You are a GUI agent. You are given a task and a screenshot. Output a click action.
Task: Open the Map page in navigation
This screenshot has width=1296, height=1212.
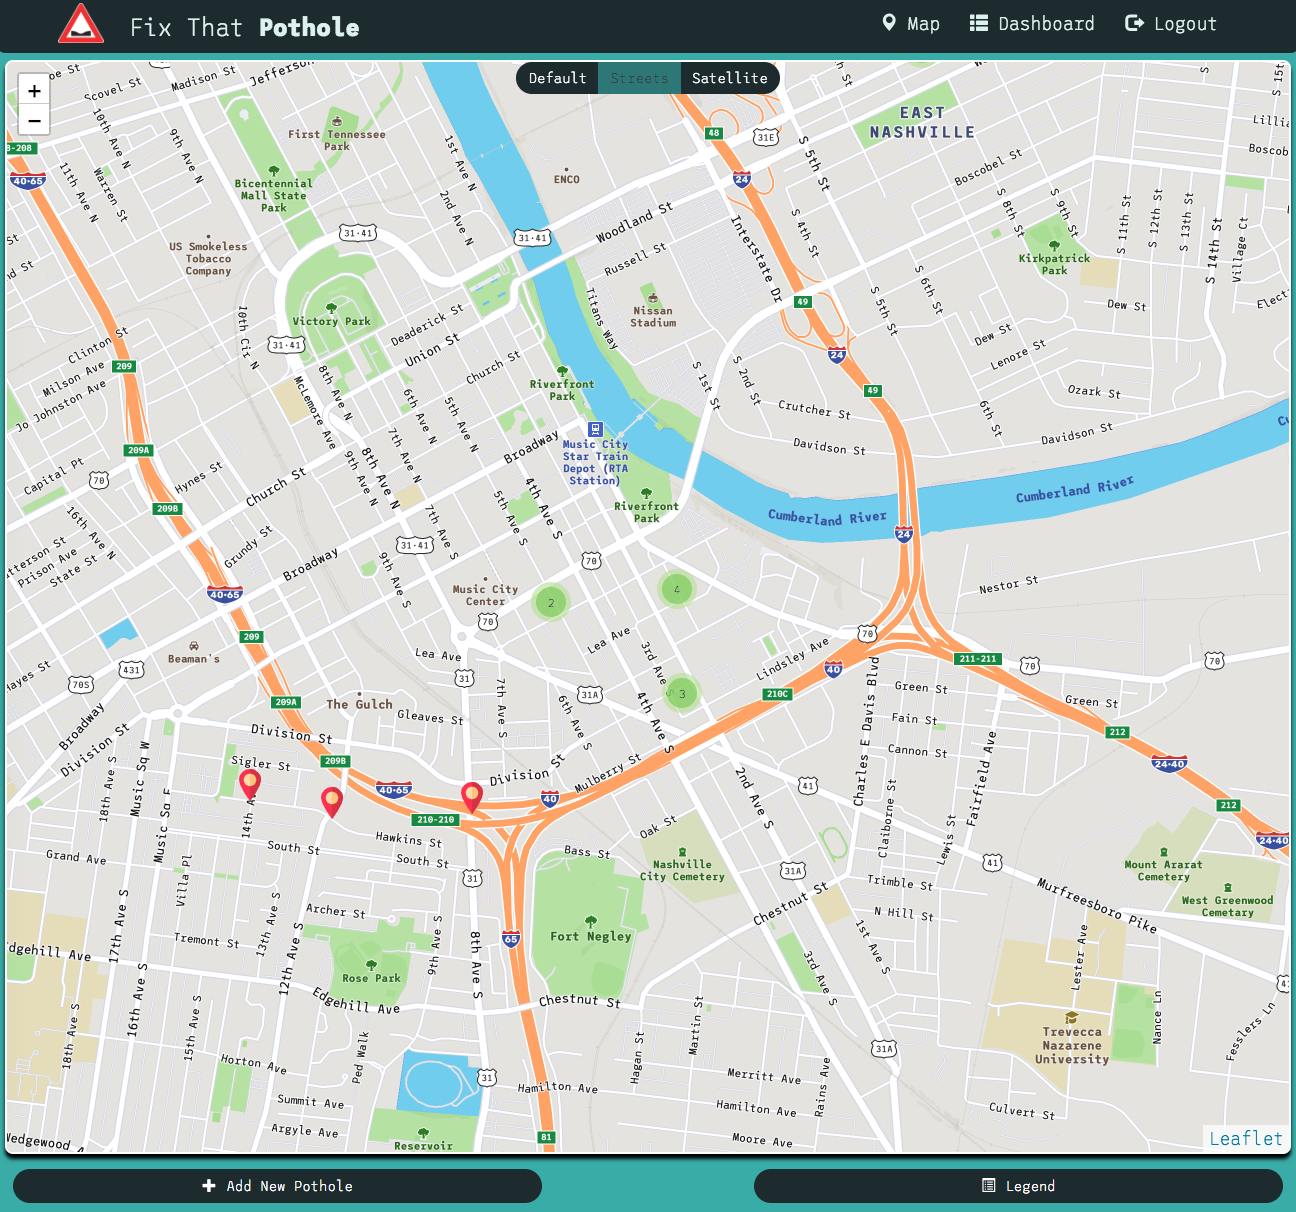[x=911, y=23]
